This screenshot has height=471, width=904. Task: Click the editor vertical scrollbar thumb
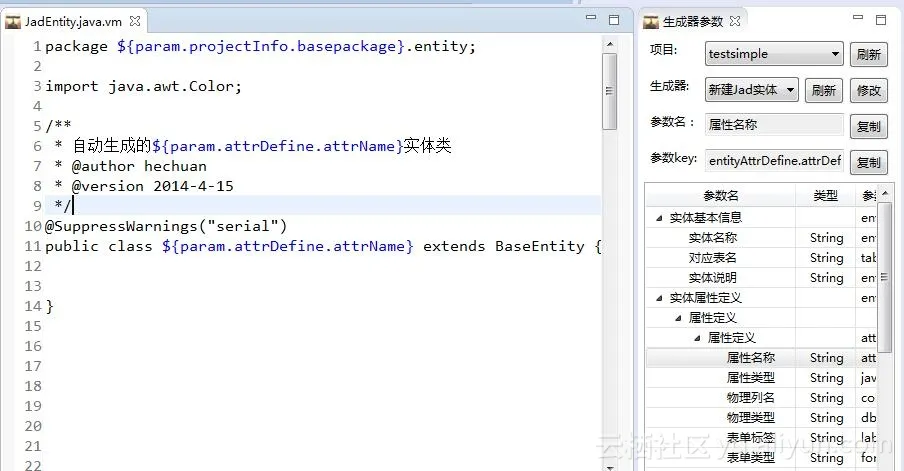609,91
